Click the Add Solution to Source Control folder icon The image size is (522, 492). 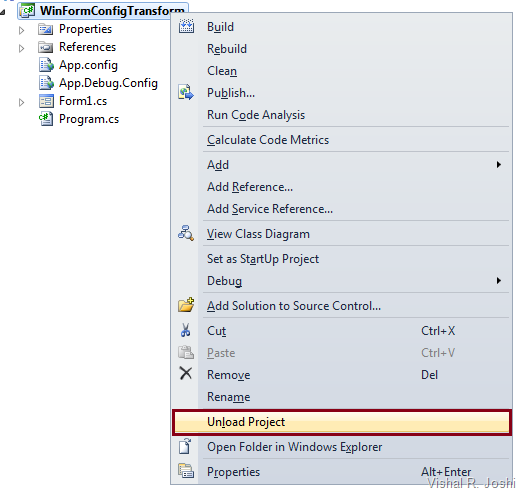point(186,305)
